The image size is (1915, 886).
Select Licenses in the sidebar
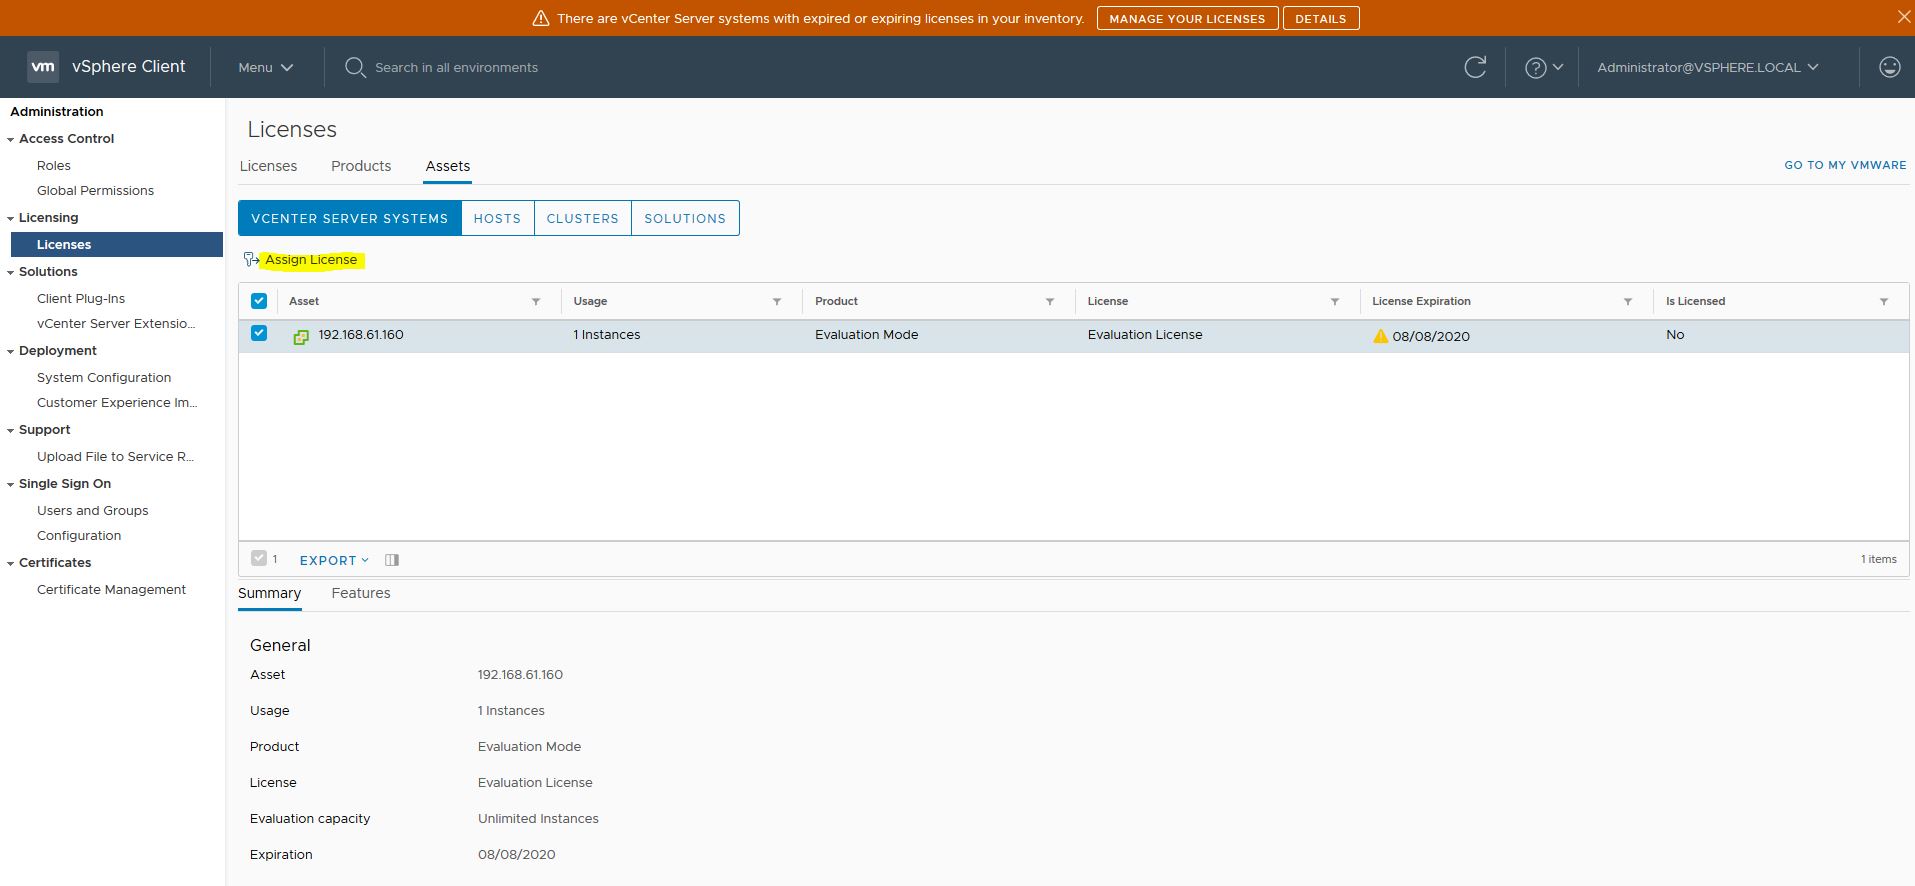click(x=117, y=245)
